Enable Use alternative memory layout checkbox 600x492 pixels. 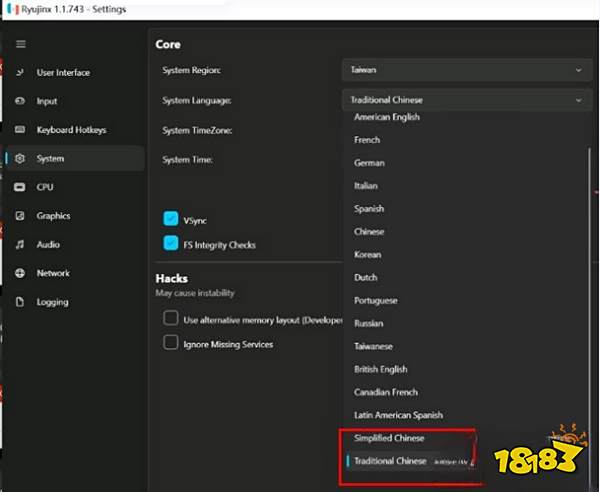tap(170, 319)
